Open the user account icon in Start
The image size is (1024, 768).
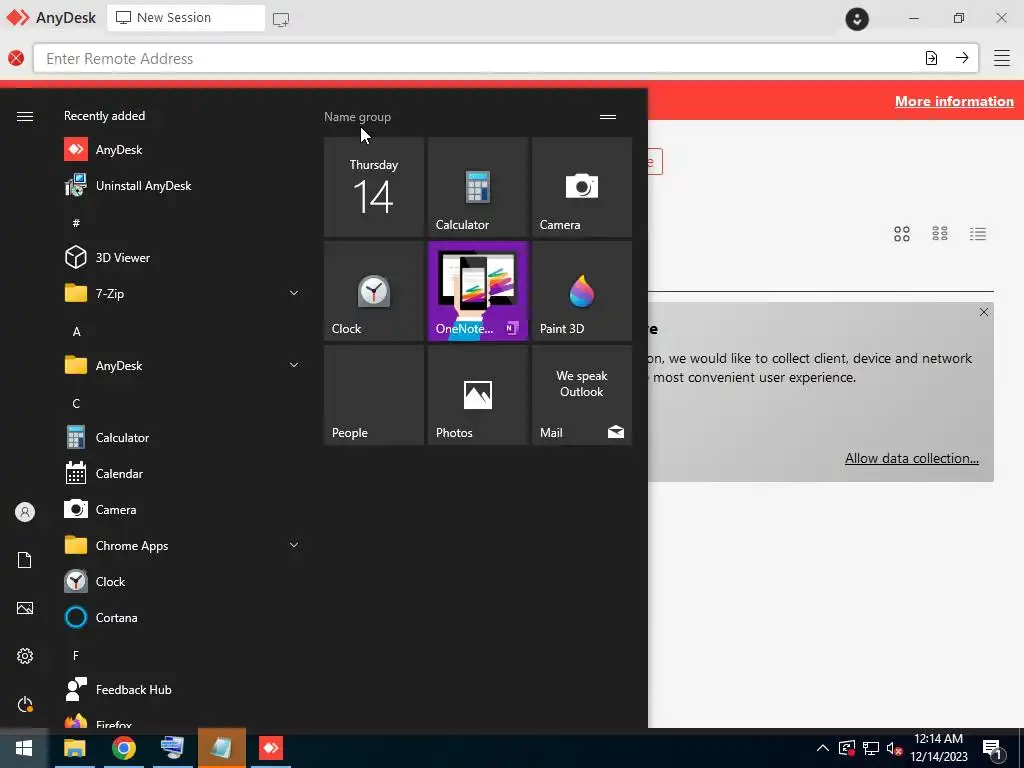pyautogui.click(x=25, y=512)
